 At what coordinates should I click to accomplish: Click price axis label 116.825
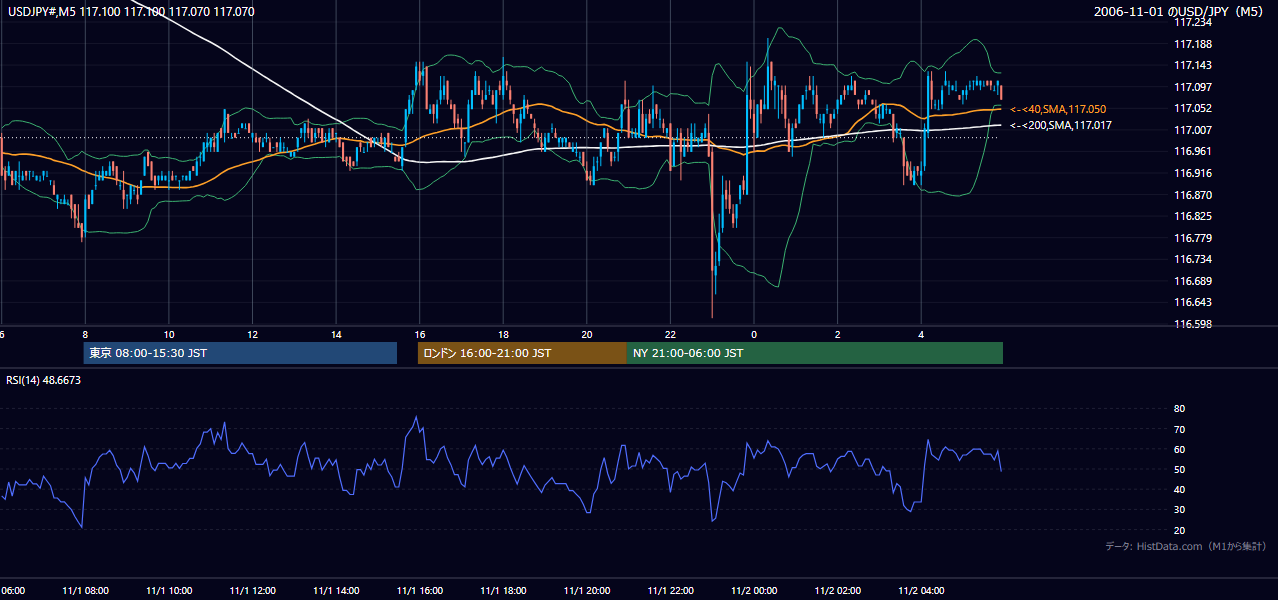(1193, 216)
